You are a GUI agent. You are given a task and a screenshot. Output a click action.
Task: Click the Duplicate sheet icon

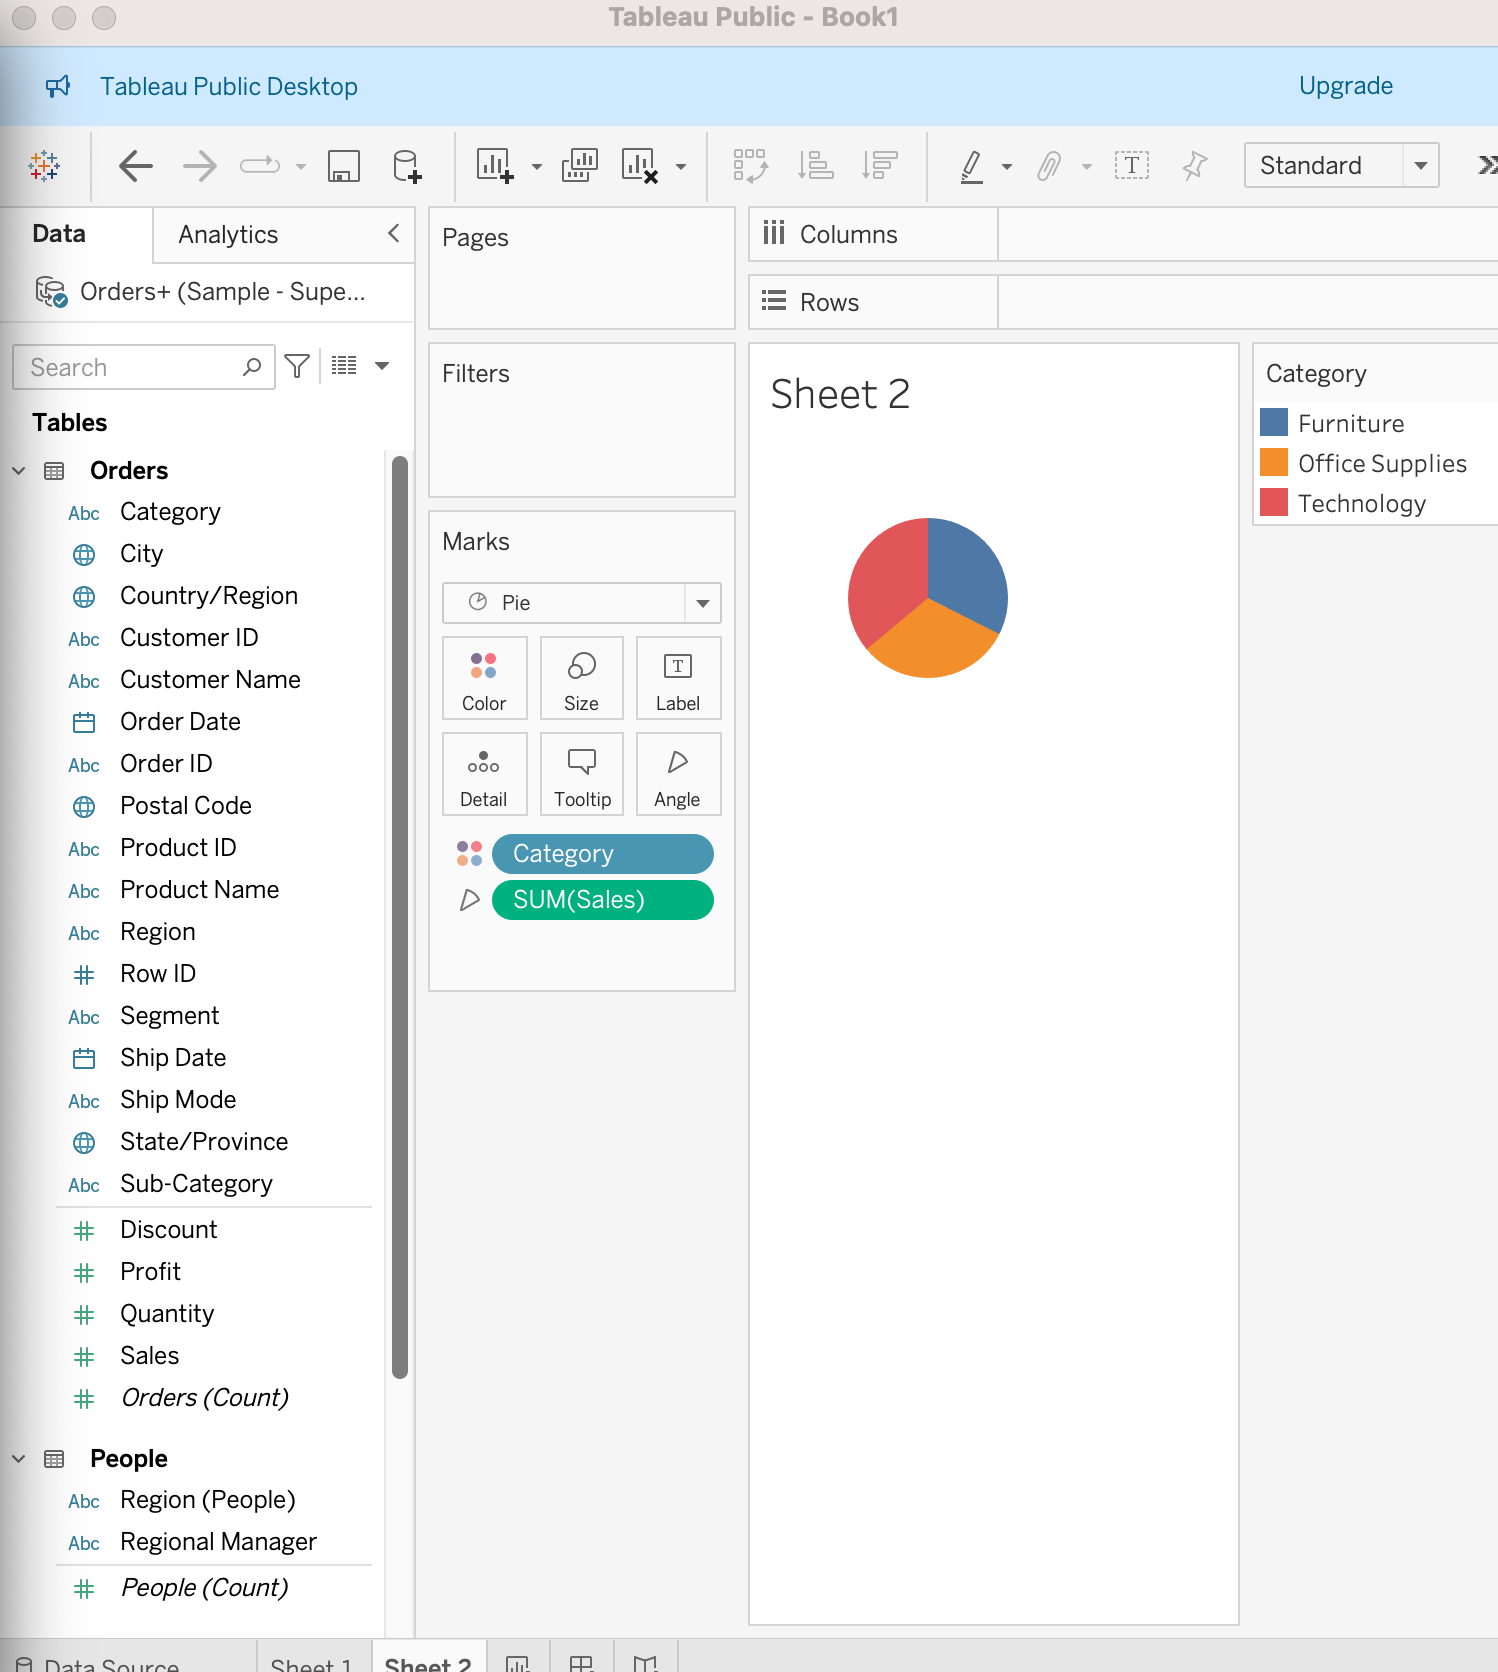[580, 166]
